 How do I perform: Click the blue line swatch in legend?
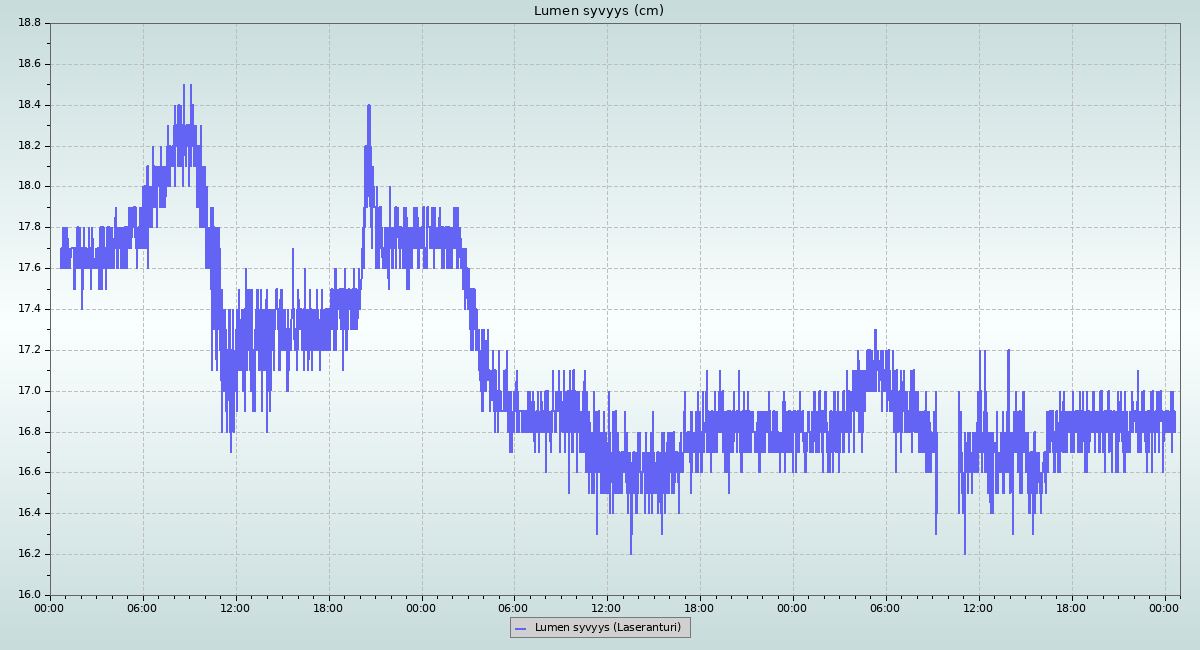(x=521, y=628)
